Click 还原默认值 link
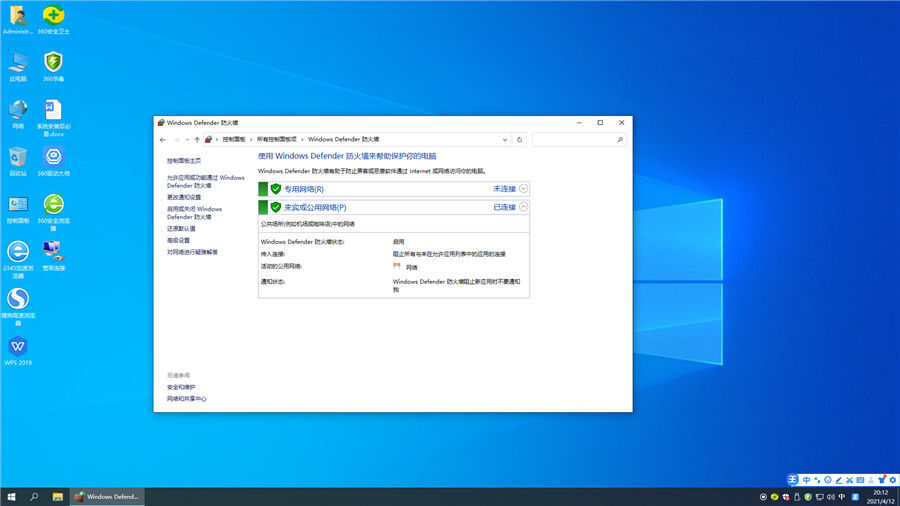Screen dimensions: 900x506 click(x=181, y=228)
